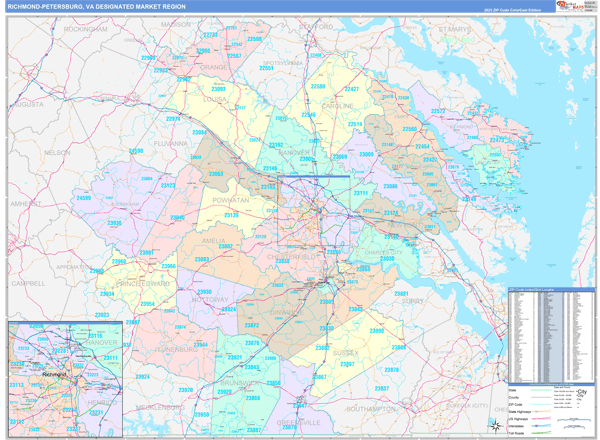
Task: Click the NELSON county label
Action: pos(57,153)
